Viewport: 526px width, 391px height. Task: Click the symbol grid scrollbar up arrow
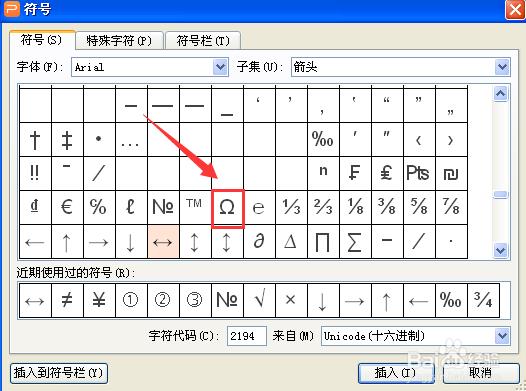(501, 93)
